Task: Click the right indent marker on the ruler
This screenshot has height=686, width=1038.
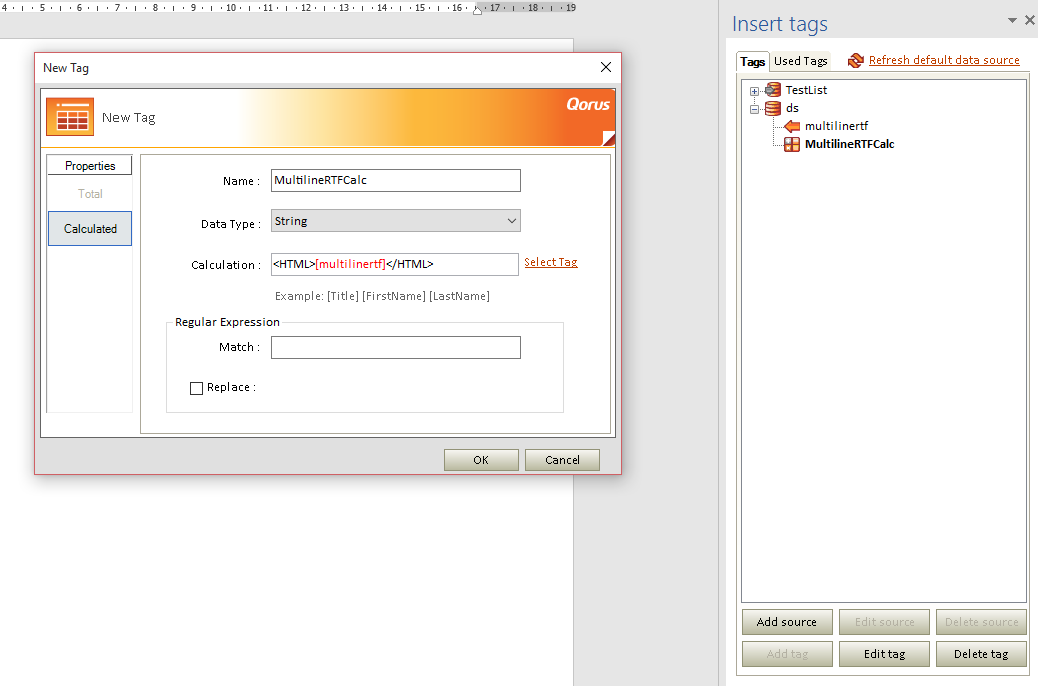Action: pyautogui.click(x=477, y=11)
